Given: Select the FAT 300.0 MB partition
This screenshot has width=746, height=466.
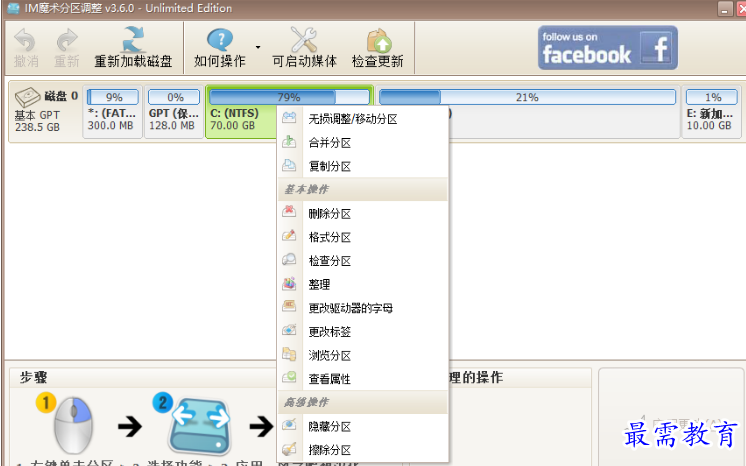Looking at the screenshot, I should point(113,112).
